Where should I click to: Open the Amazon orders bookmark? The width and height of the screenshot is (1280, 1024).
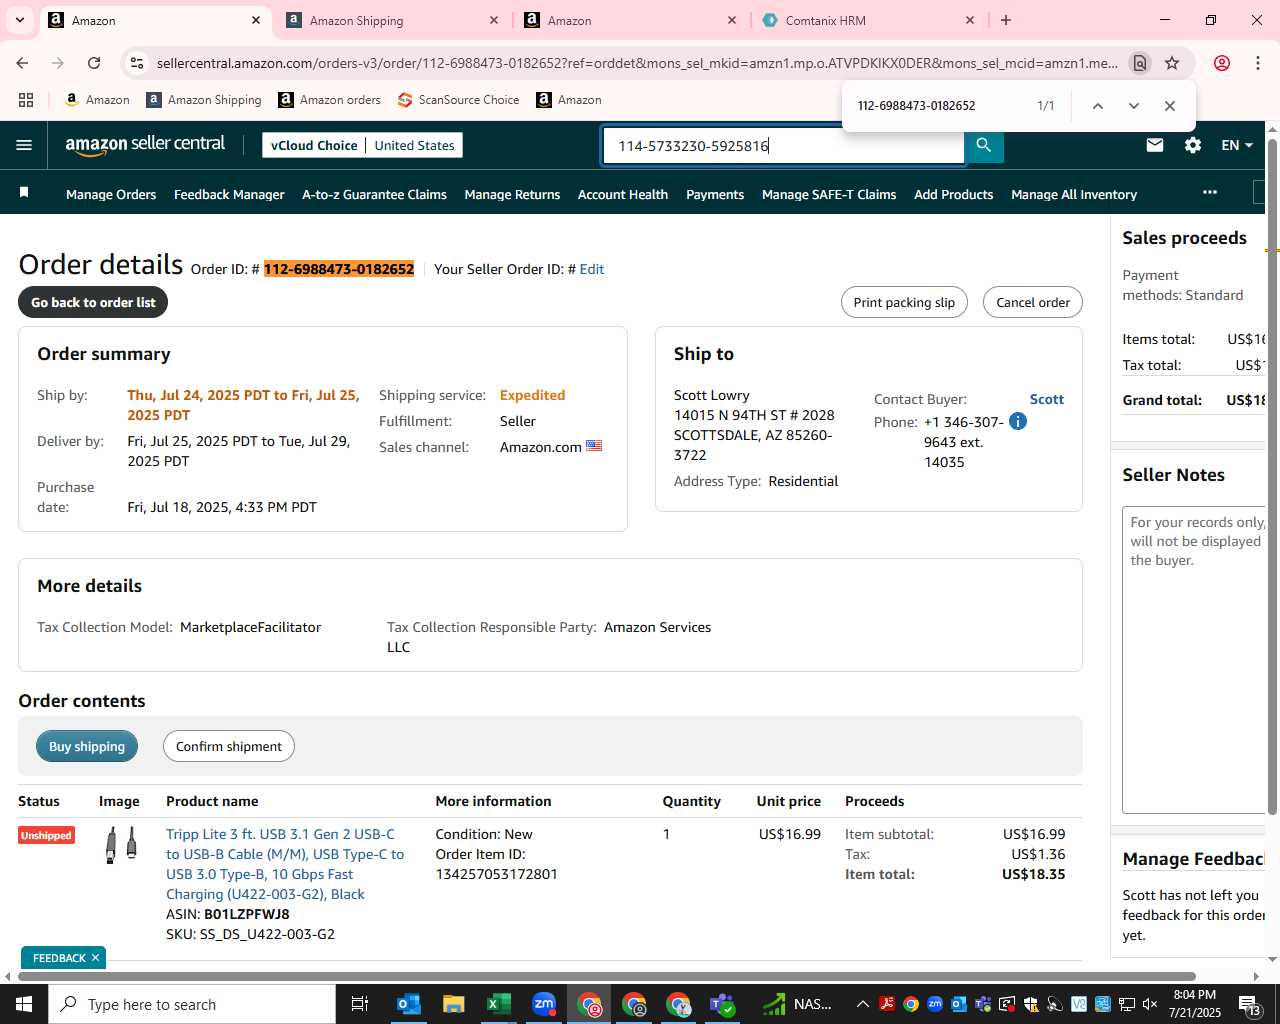pyautogui.click(x=329, y=100)
